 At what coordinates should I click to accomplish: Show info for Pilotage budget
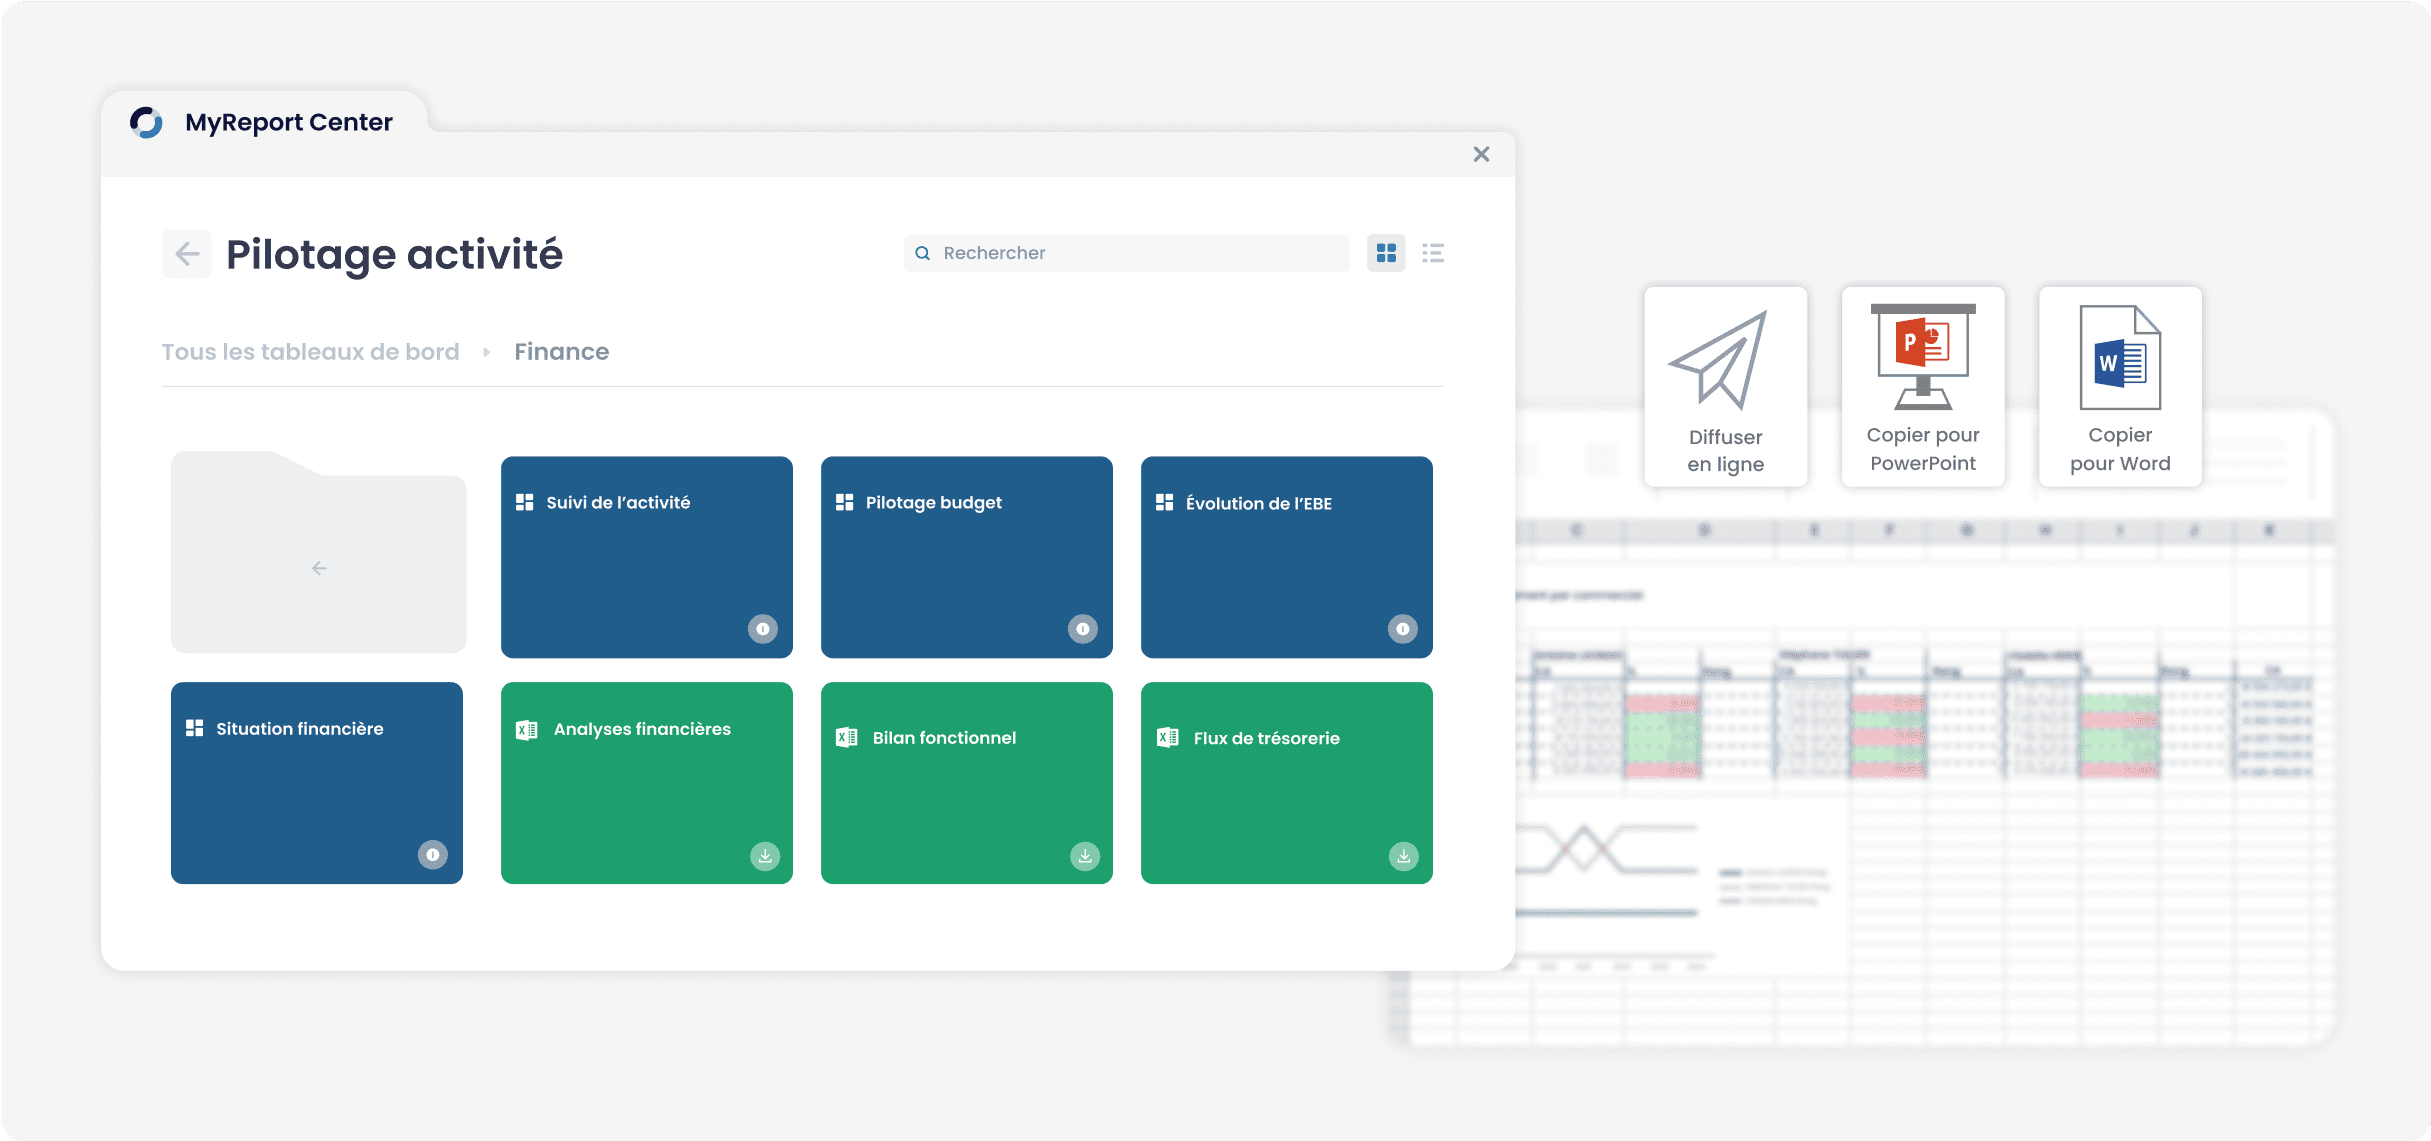(x=1083, y=629)
